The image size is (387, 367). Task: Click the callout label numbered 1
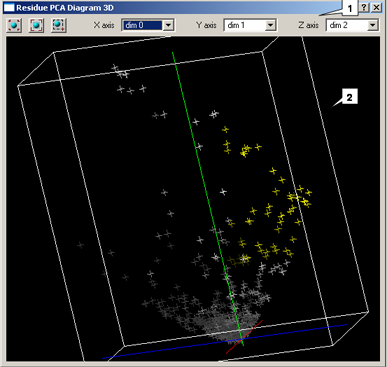click(x=350, y=9)
